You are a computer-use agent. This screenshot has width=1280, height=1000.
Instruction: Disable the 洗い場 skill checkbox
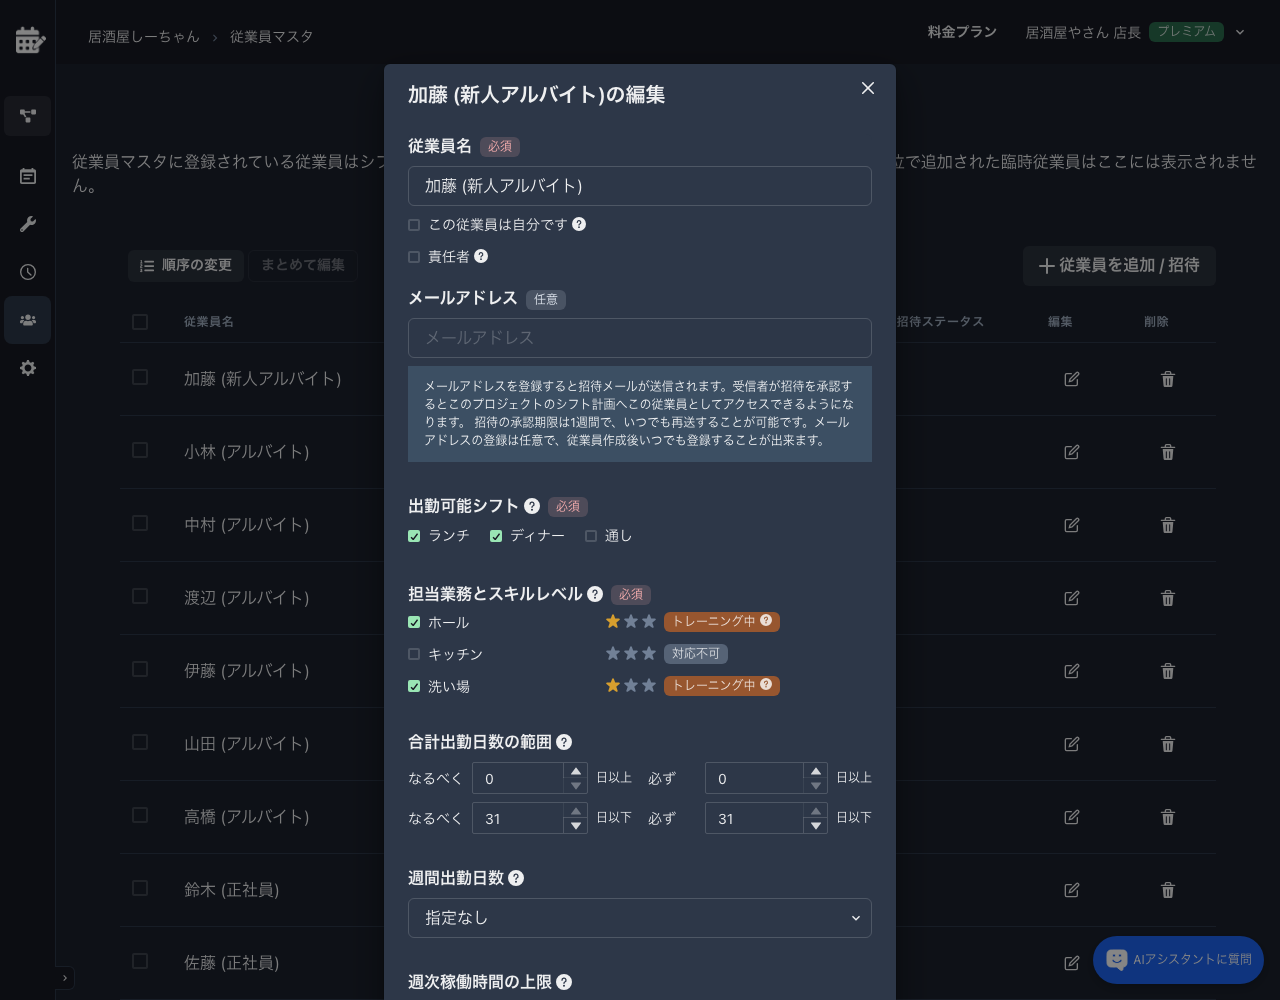pos(414,686)
